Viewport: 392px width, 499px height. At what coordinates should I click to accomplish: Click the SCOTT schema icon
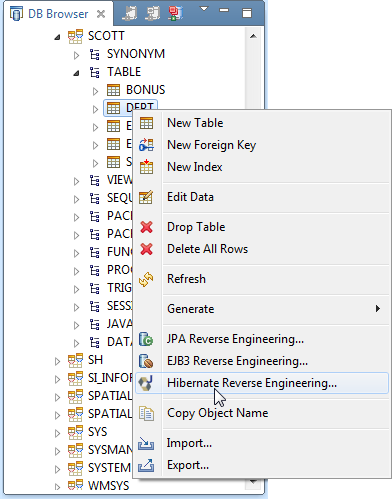(x=75, y=36)
